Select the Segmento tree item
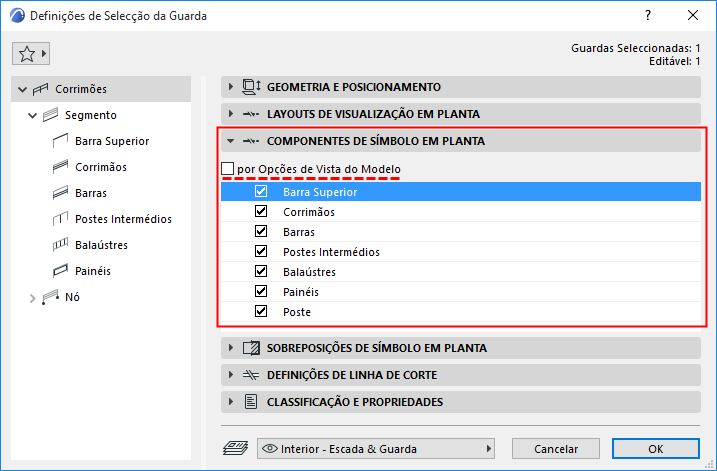This screenshot has width=717, height=471. click(x=90, y=115)
